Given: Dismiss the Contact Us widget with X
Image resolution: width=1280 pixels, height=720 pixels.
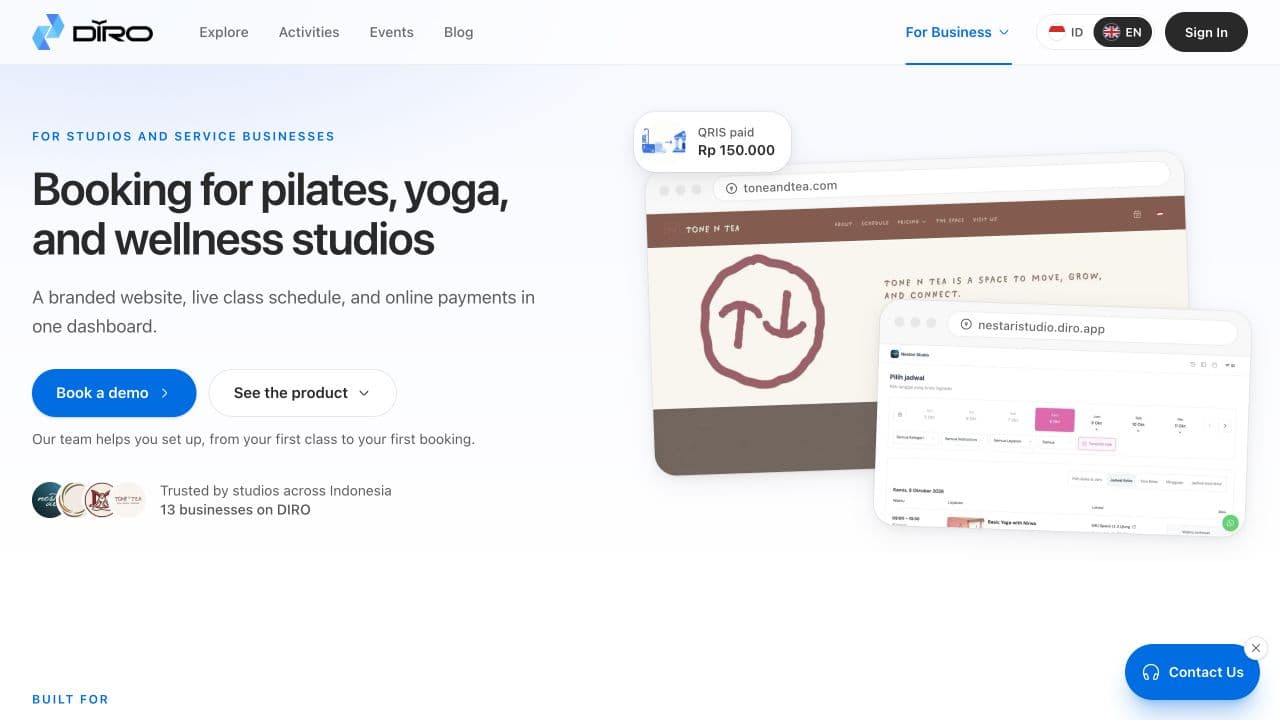Looking at the screenshot, I should [x=1256, y=648].
